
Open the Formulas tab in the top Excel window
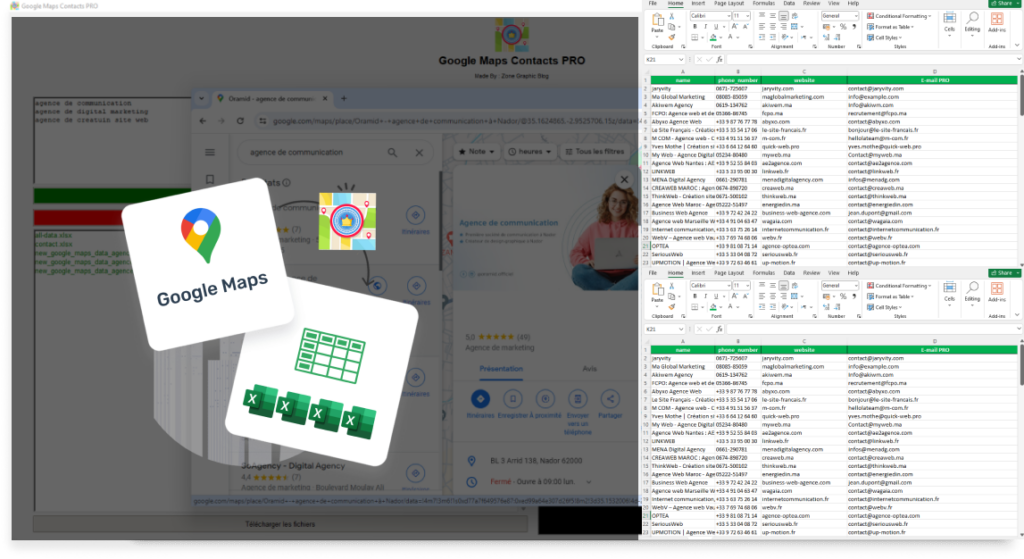pos(763,3)
